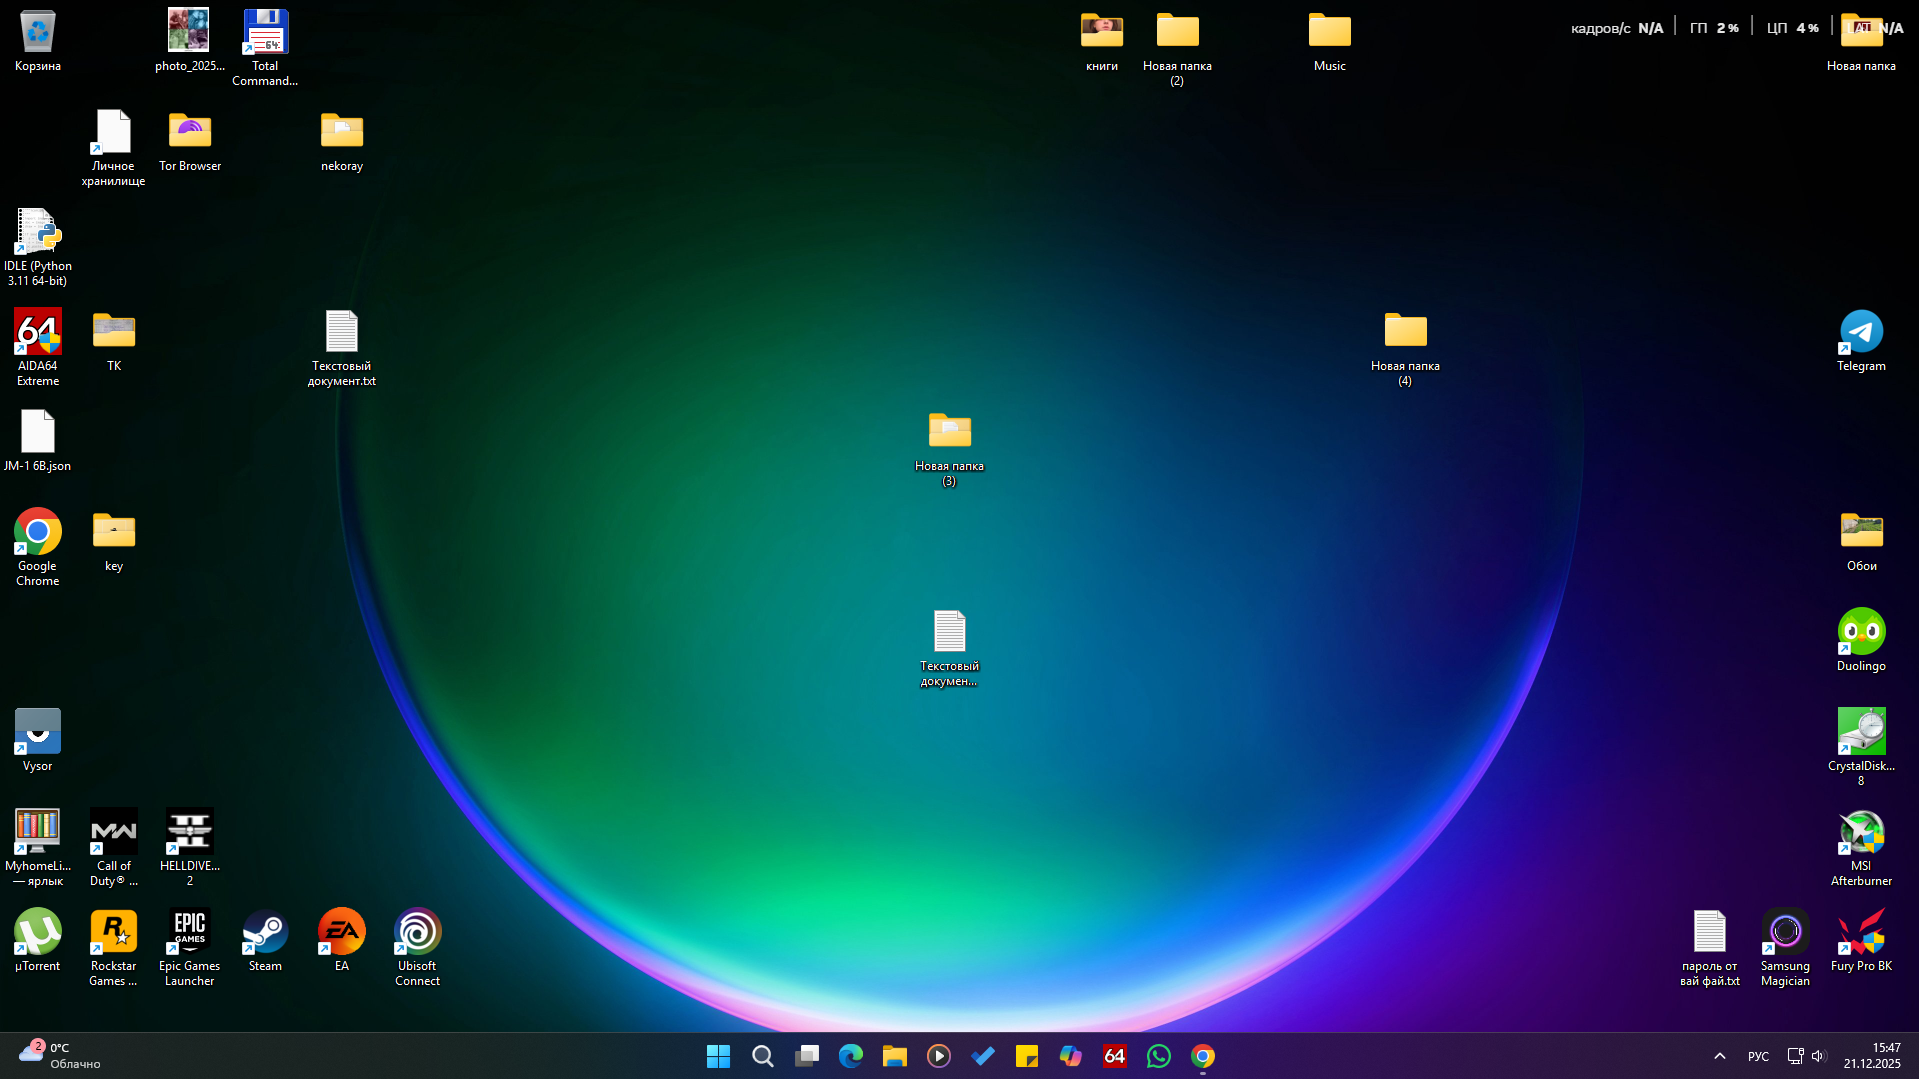This screenshot has height=1079, width=1919.
Task: Click the ЦП 4% overlay readout
Action: click(x=1792, y=28)
